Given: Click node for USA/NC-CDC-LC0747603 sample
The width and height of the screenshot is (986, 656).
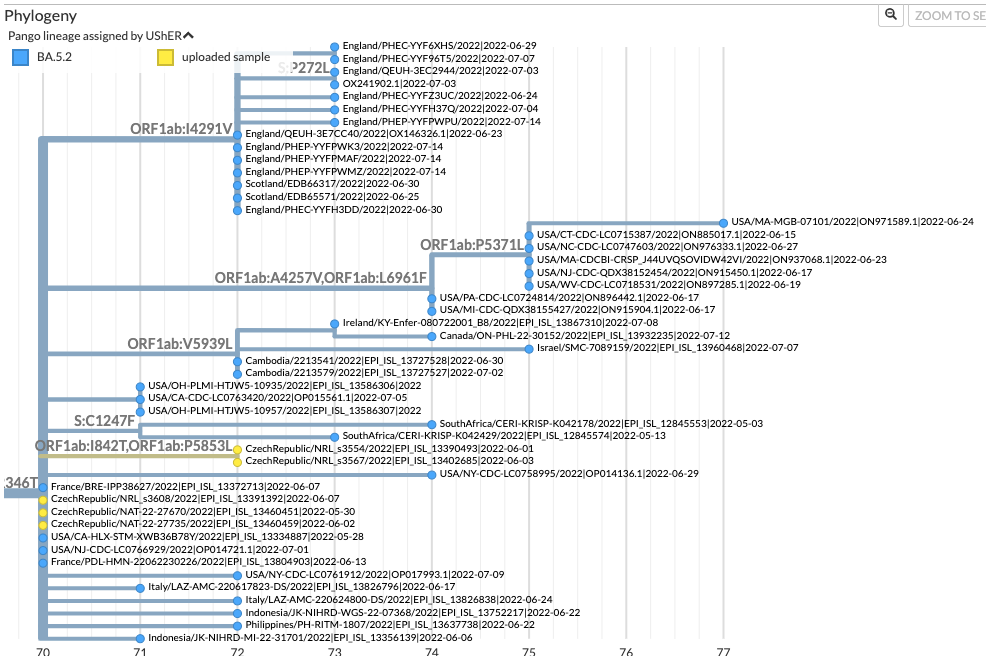Looking at the screenshot, I should [529, 248].
